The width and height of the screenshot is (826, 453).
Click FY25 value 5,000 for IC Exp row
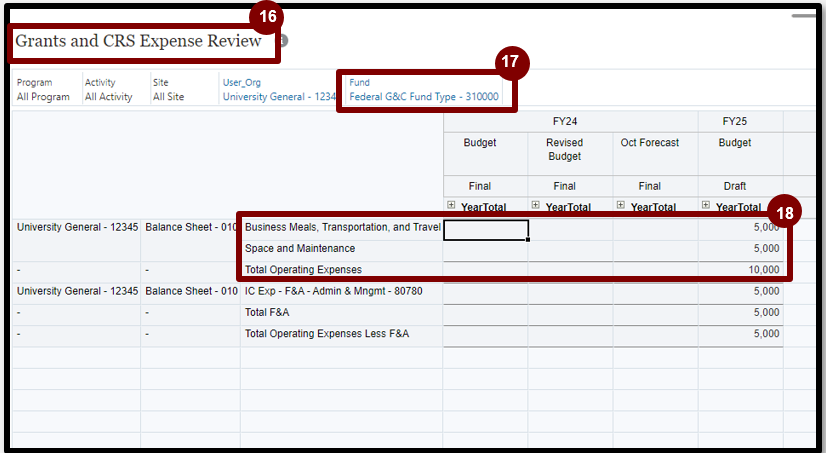pyautogui.click(x=741, y=291)
